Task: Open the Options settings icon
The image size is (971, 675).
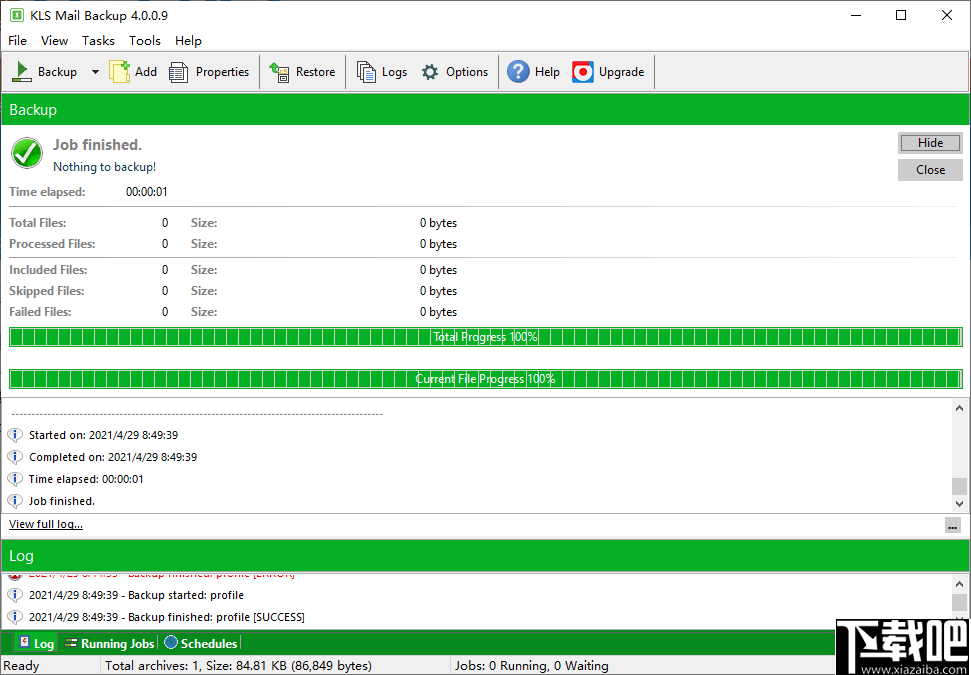Action: (428, 71)
